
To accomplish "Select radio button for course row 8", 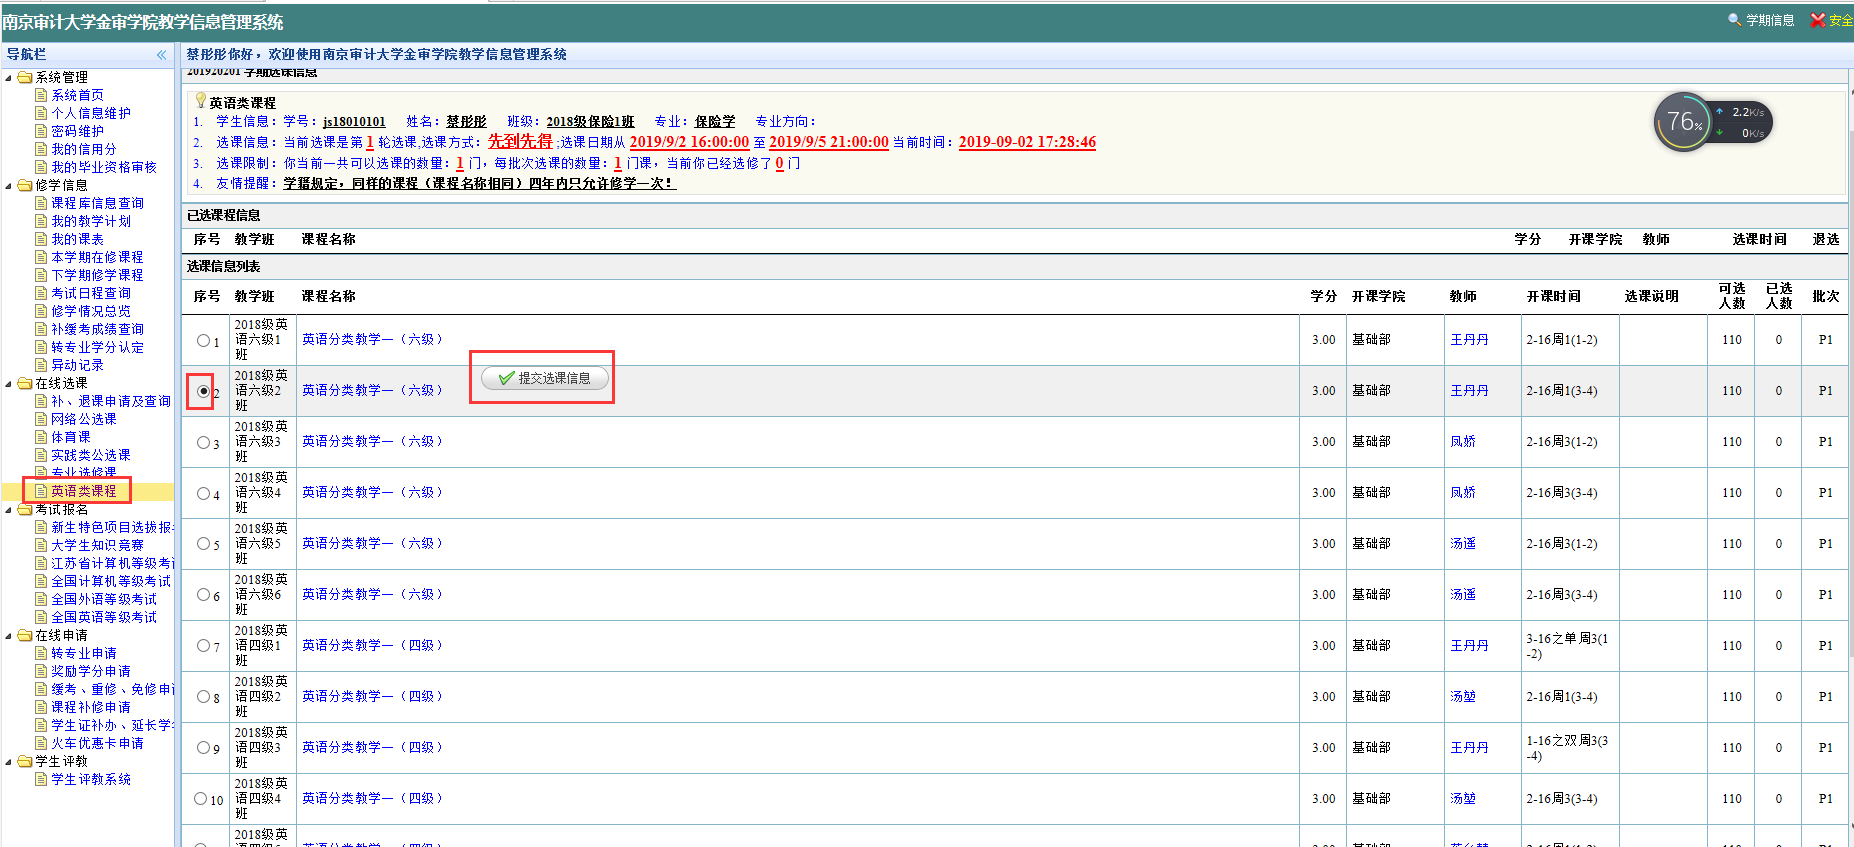I will tap(203, 697).
